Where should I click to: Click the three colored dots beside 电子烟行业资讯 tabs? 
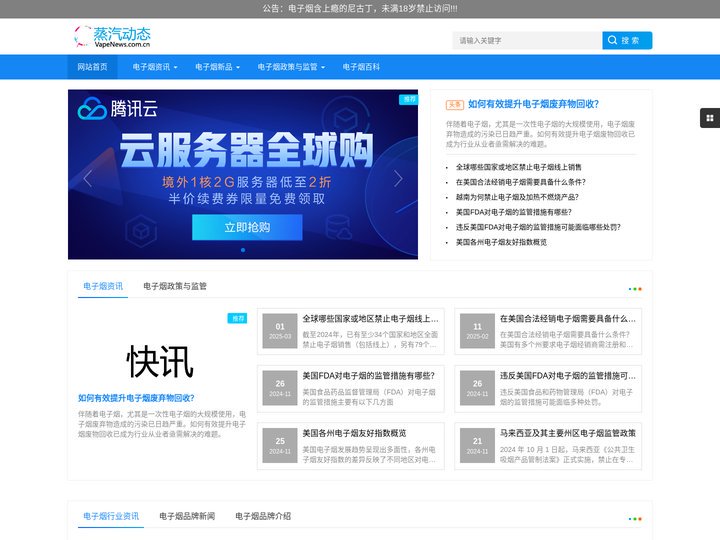click(x=635, y=519)
